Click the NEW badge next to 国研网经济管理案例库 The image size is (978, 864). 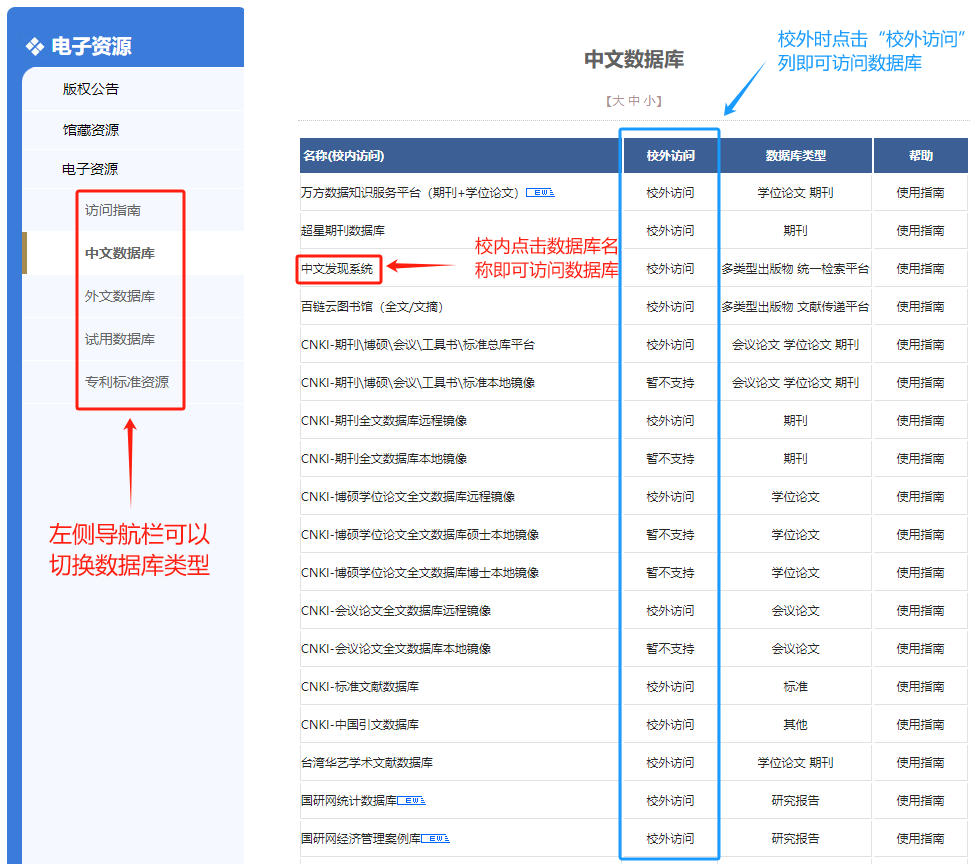436,838
